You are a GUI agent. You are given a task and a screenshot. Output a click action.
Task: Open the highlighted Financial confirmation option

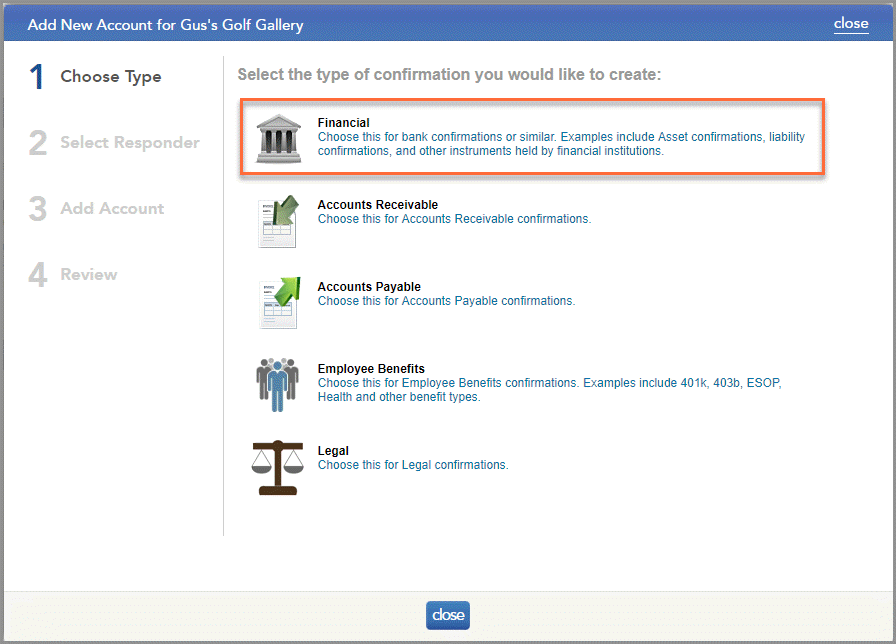tap(530, 138)
